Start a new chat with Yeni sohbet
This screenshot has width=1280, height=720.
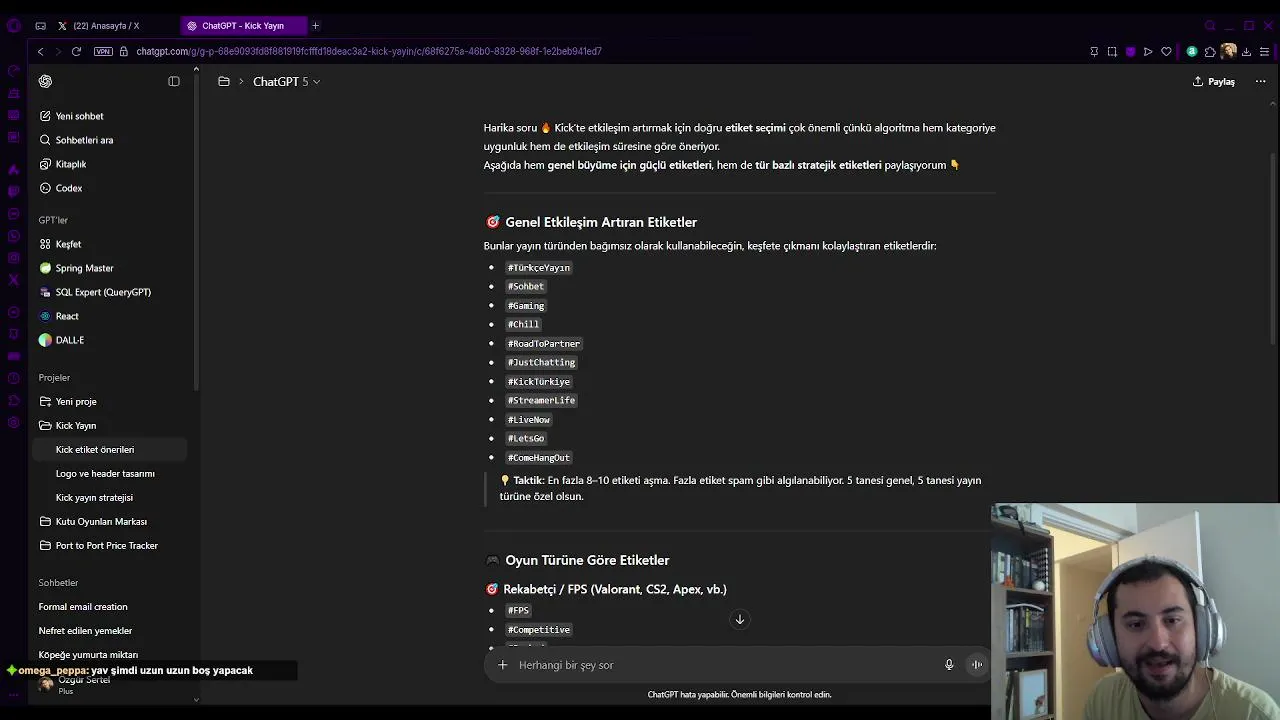coord(79,116)
